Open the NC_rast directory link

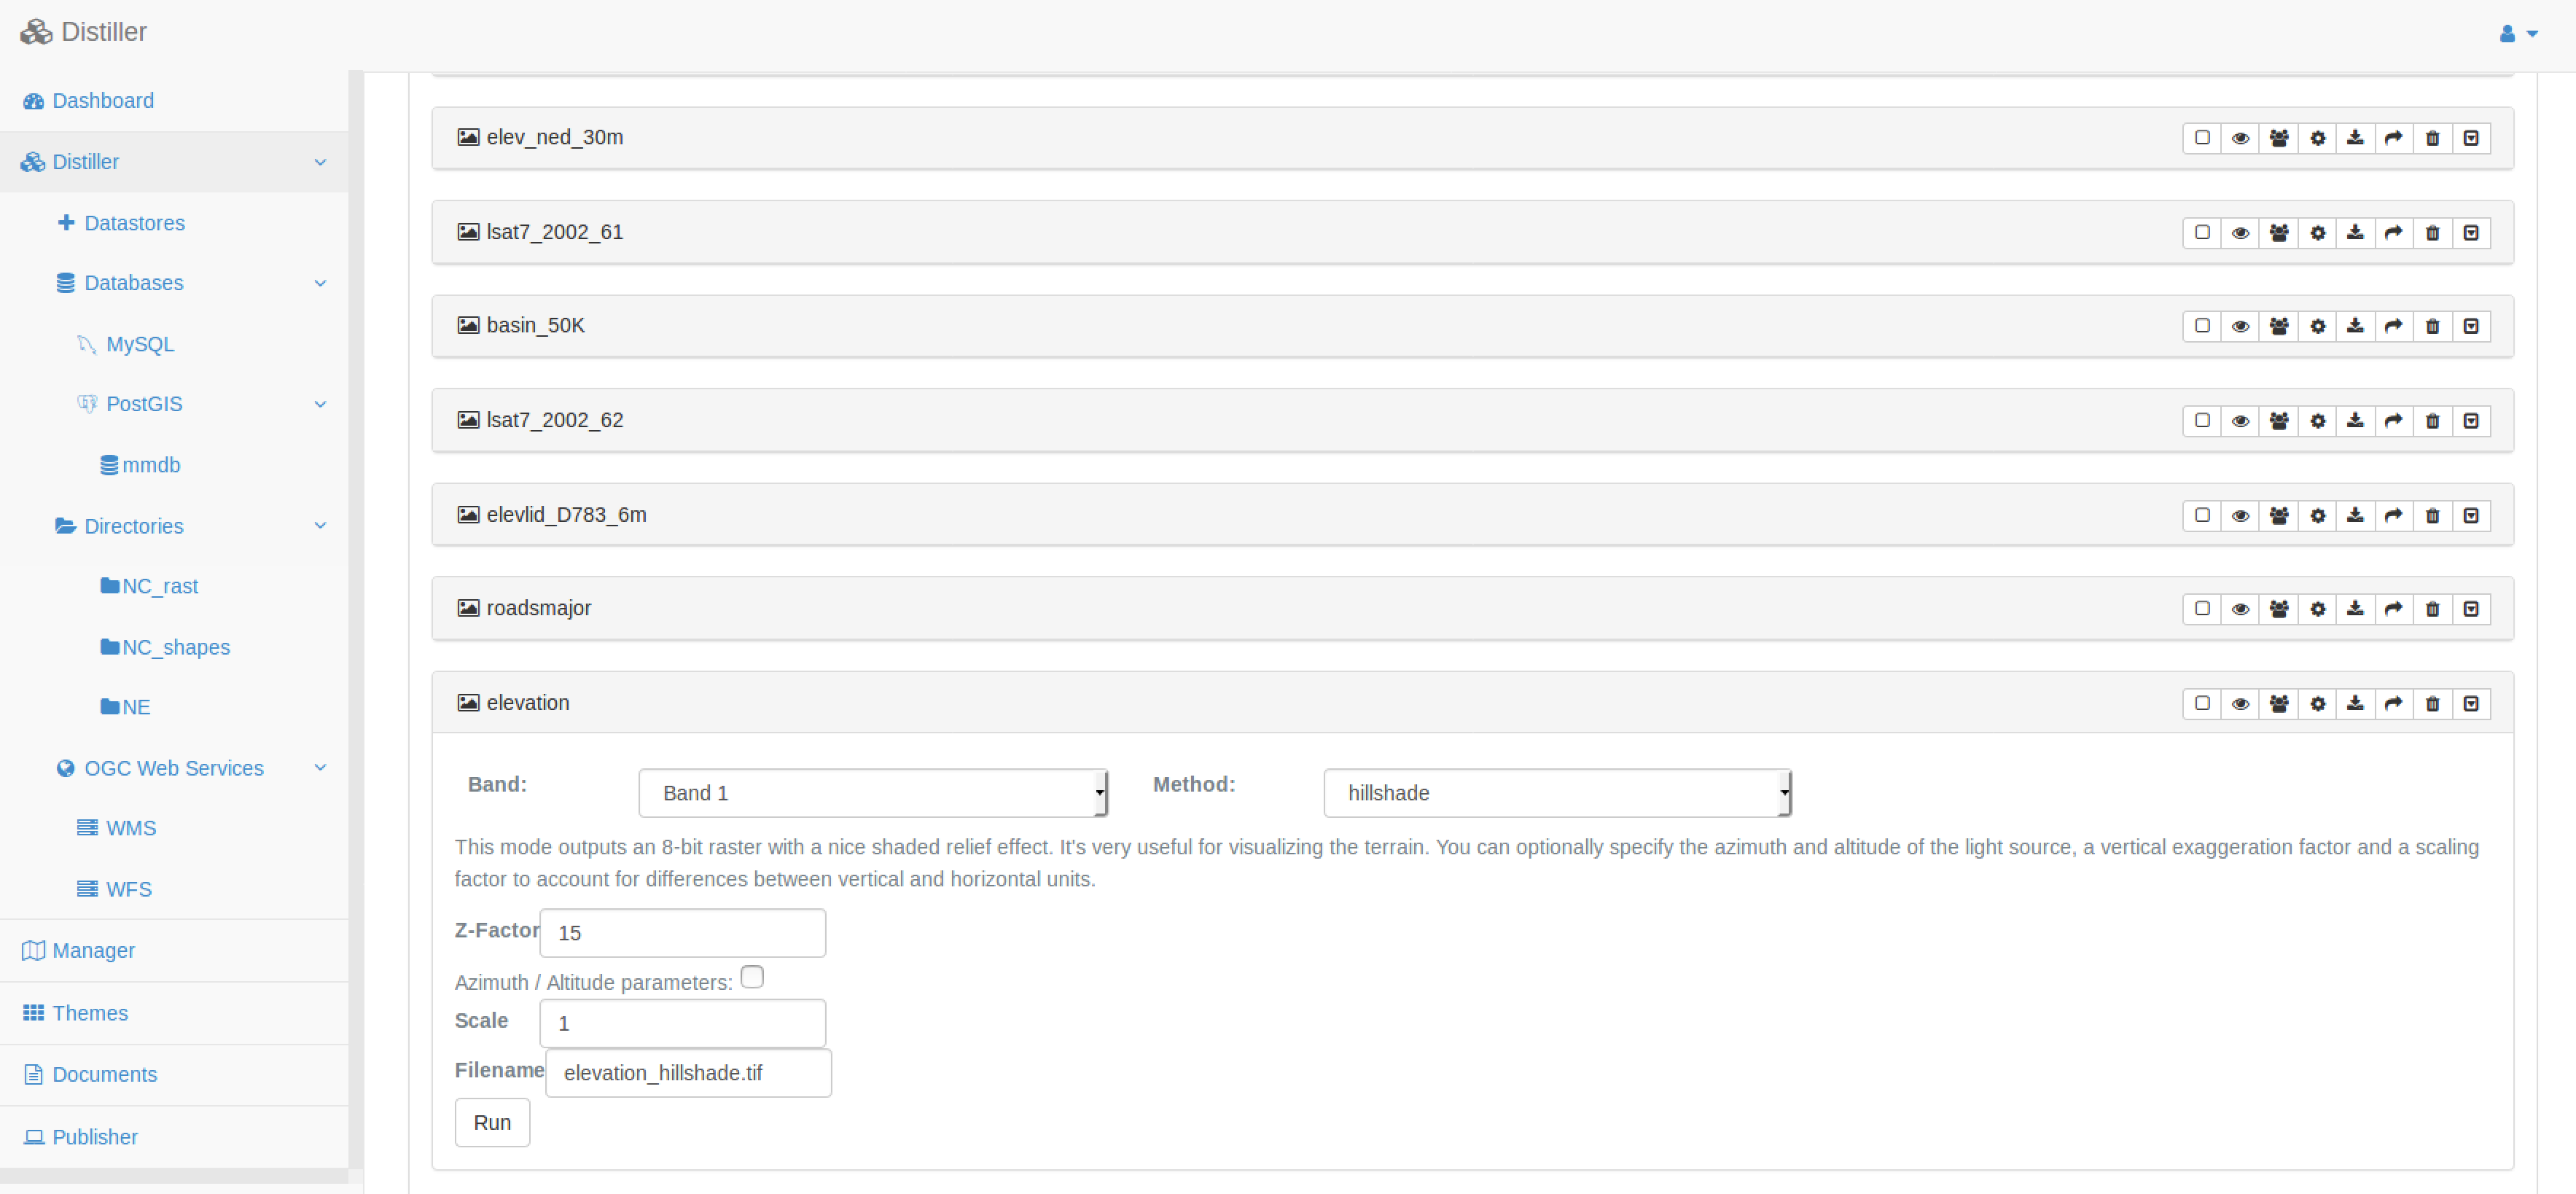coord(159,586)
